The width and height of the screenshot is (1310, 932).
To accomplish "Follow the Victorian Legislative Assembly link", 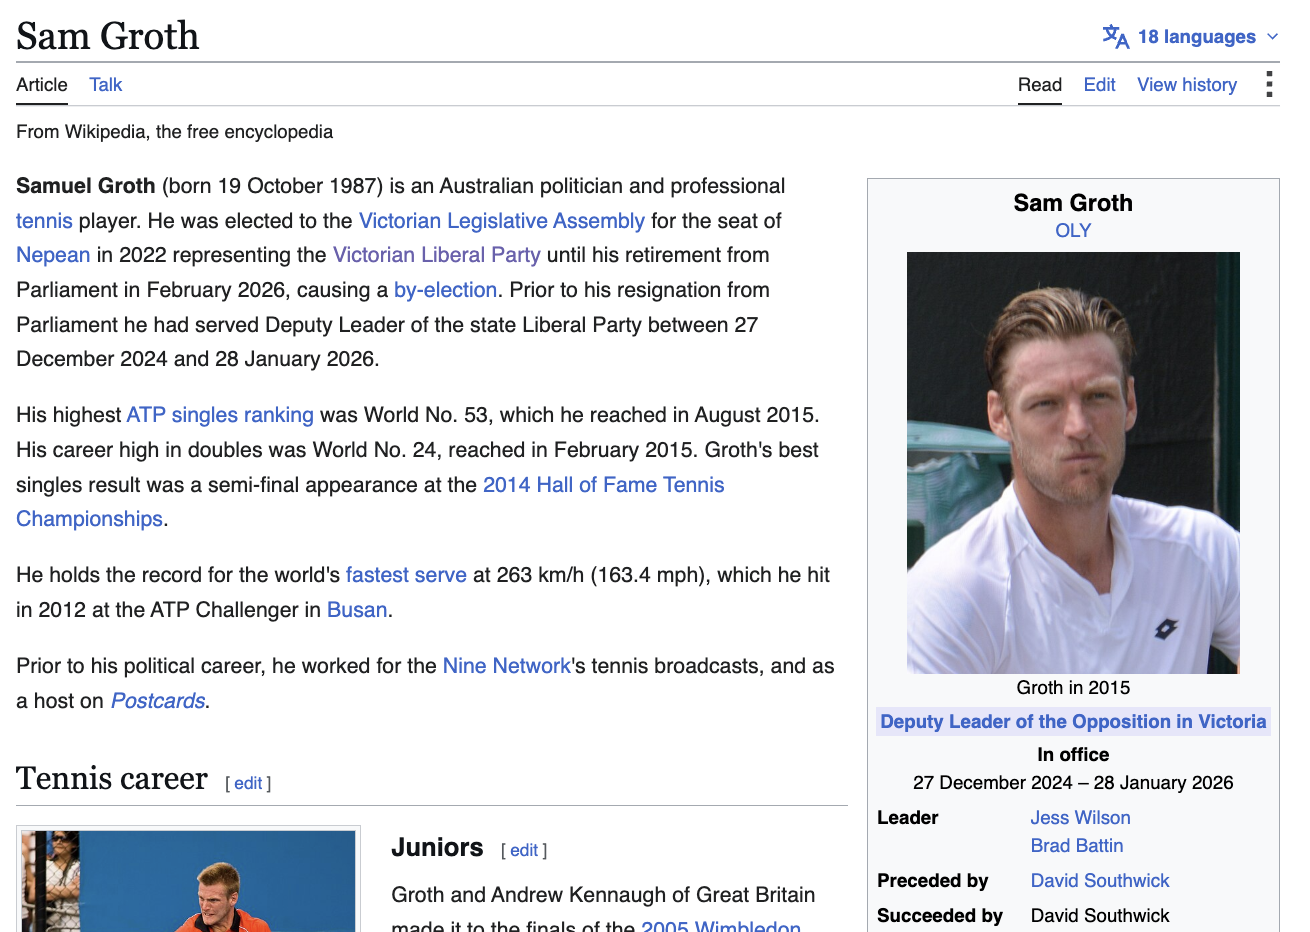I will coord(502,221).
